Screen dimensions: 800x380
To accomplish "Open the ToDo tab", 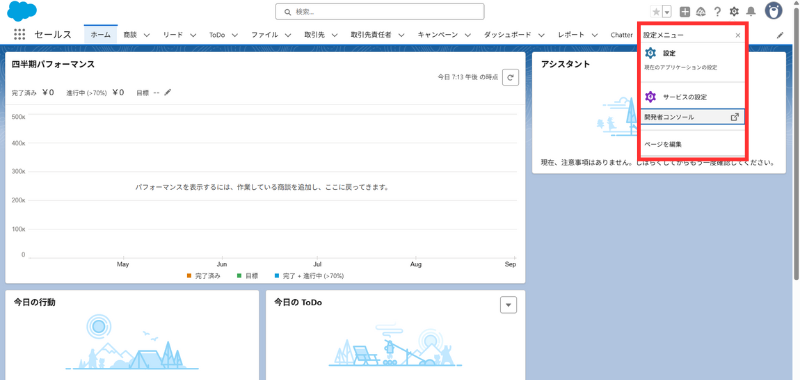I will pos(217,35).
